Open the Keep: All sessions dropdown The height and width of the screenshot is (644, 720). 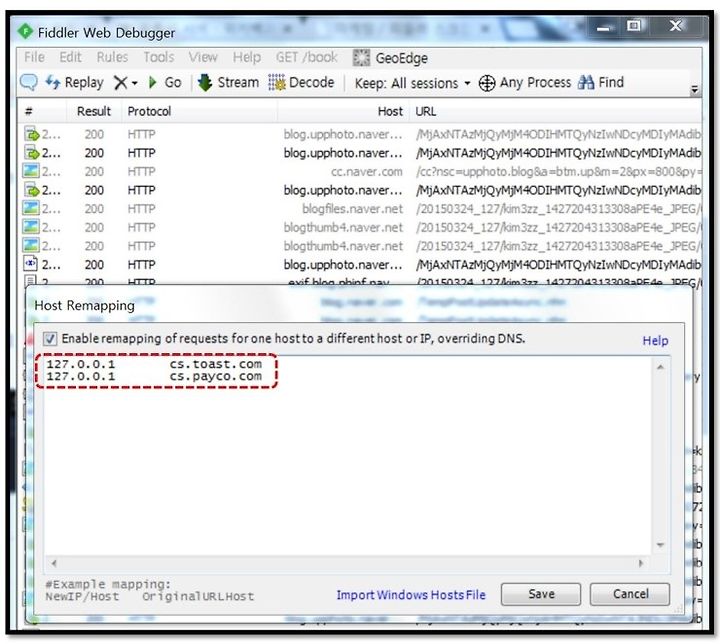click(412, 83)
